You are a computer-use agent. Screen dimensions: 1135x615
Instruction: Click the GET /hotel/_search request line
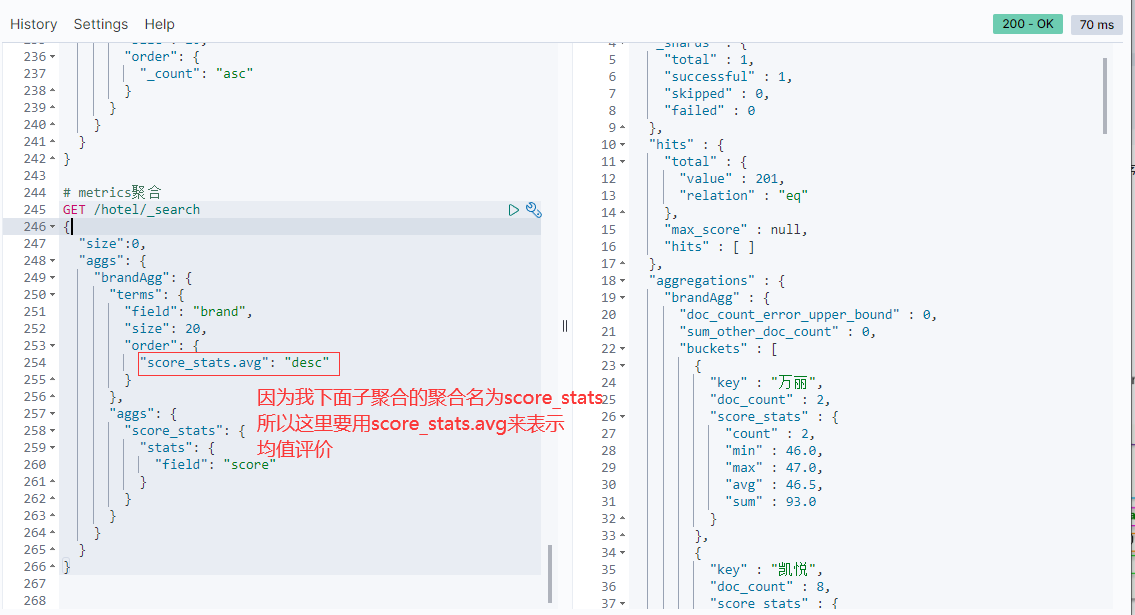132,210
